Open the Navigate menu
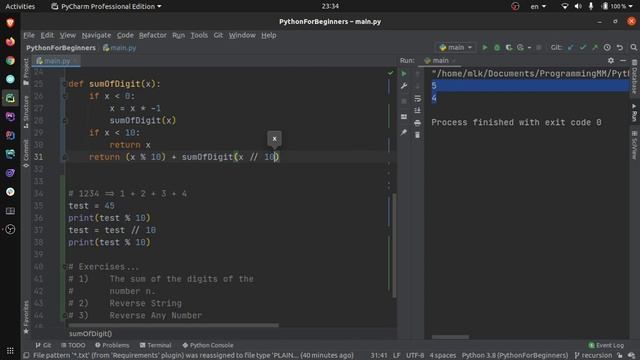The width and height of the screenshot is (640, 360). 96,35
